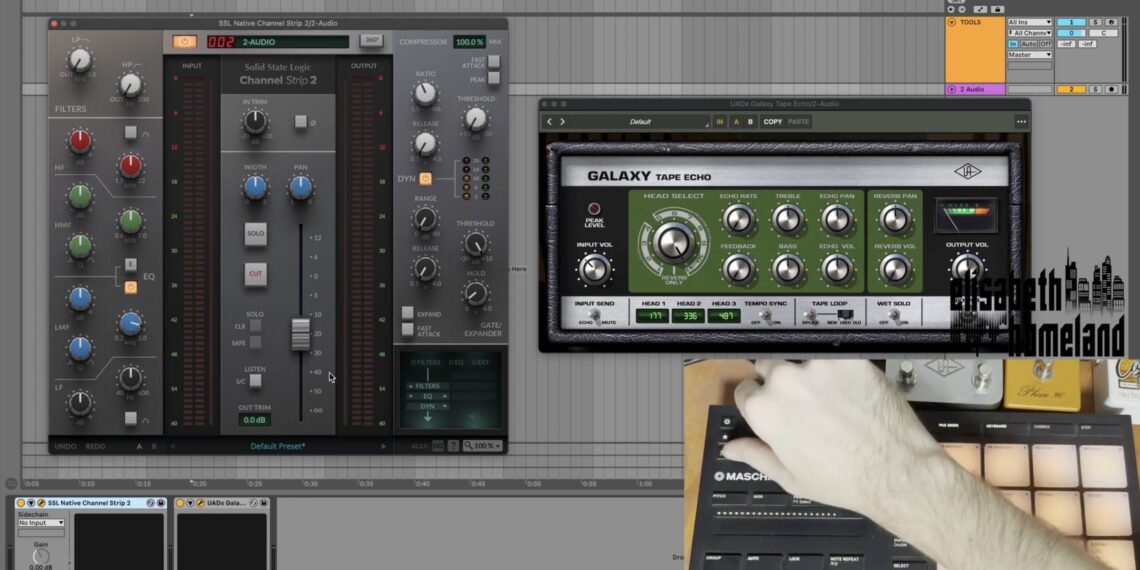Enable compressor Fast Attack switch
The width and height of the screenshot is (1140, 570).
(x=493, y=61)
